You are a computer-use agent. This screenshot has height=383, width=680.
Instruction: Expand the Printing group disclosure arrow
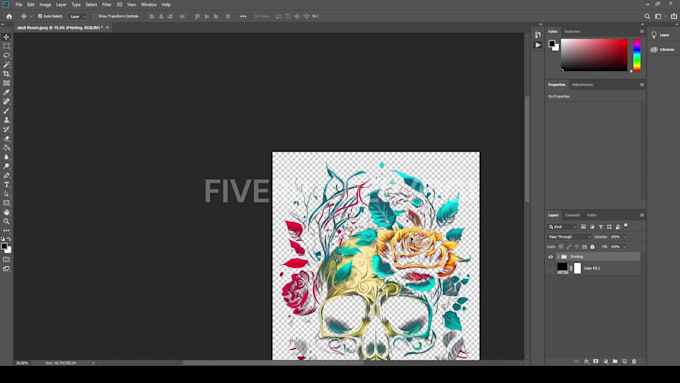coord(558,257)
